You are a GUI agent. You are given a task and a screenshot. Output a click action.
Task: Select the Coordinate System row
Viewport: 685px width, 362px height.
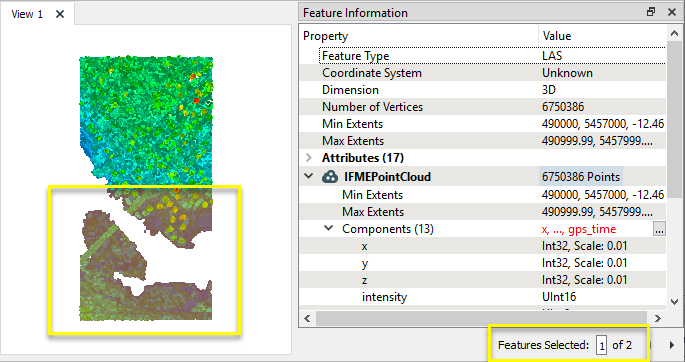pyautogui.click(x=483, y=73)
